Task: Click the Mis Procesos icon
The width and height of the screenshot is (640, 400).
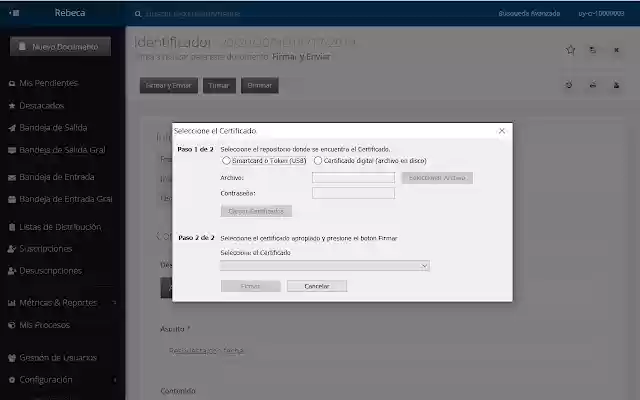Action: (12, 325)
